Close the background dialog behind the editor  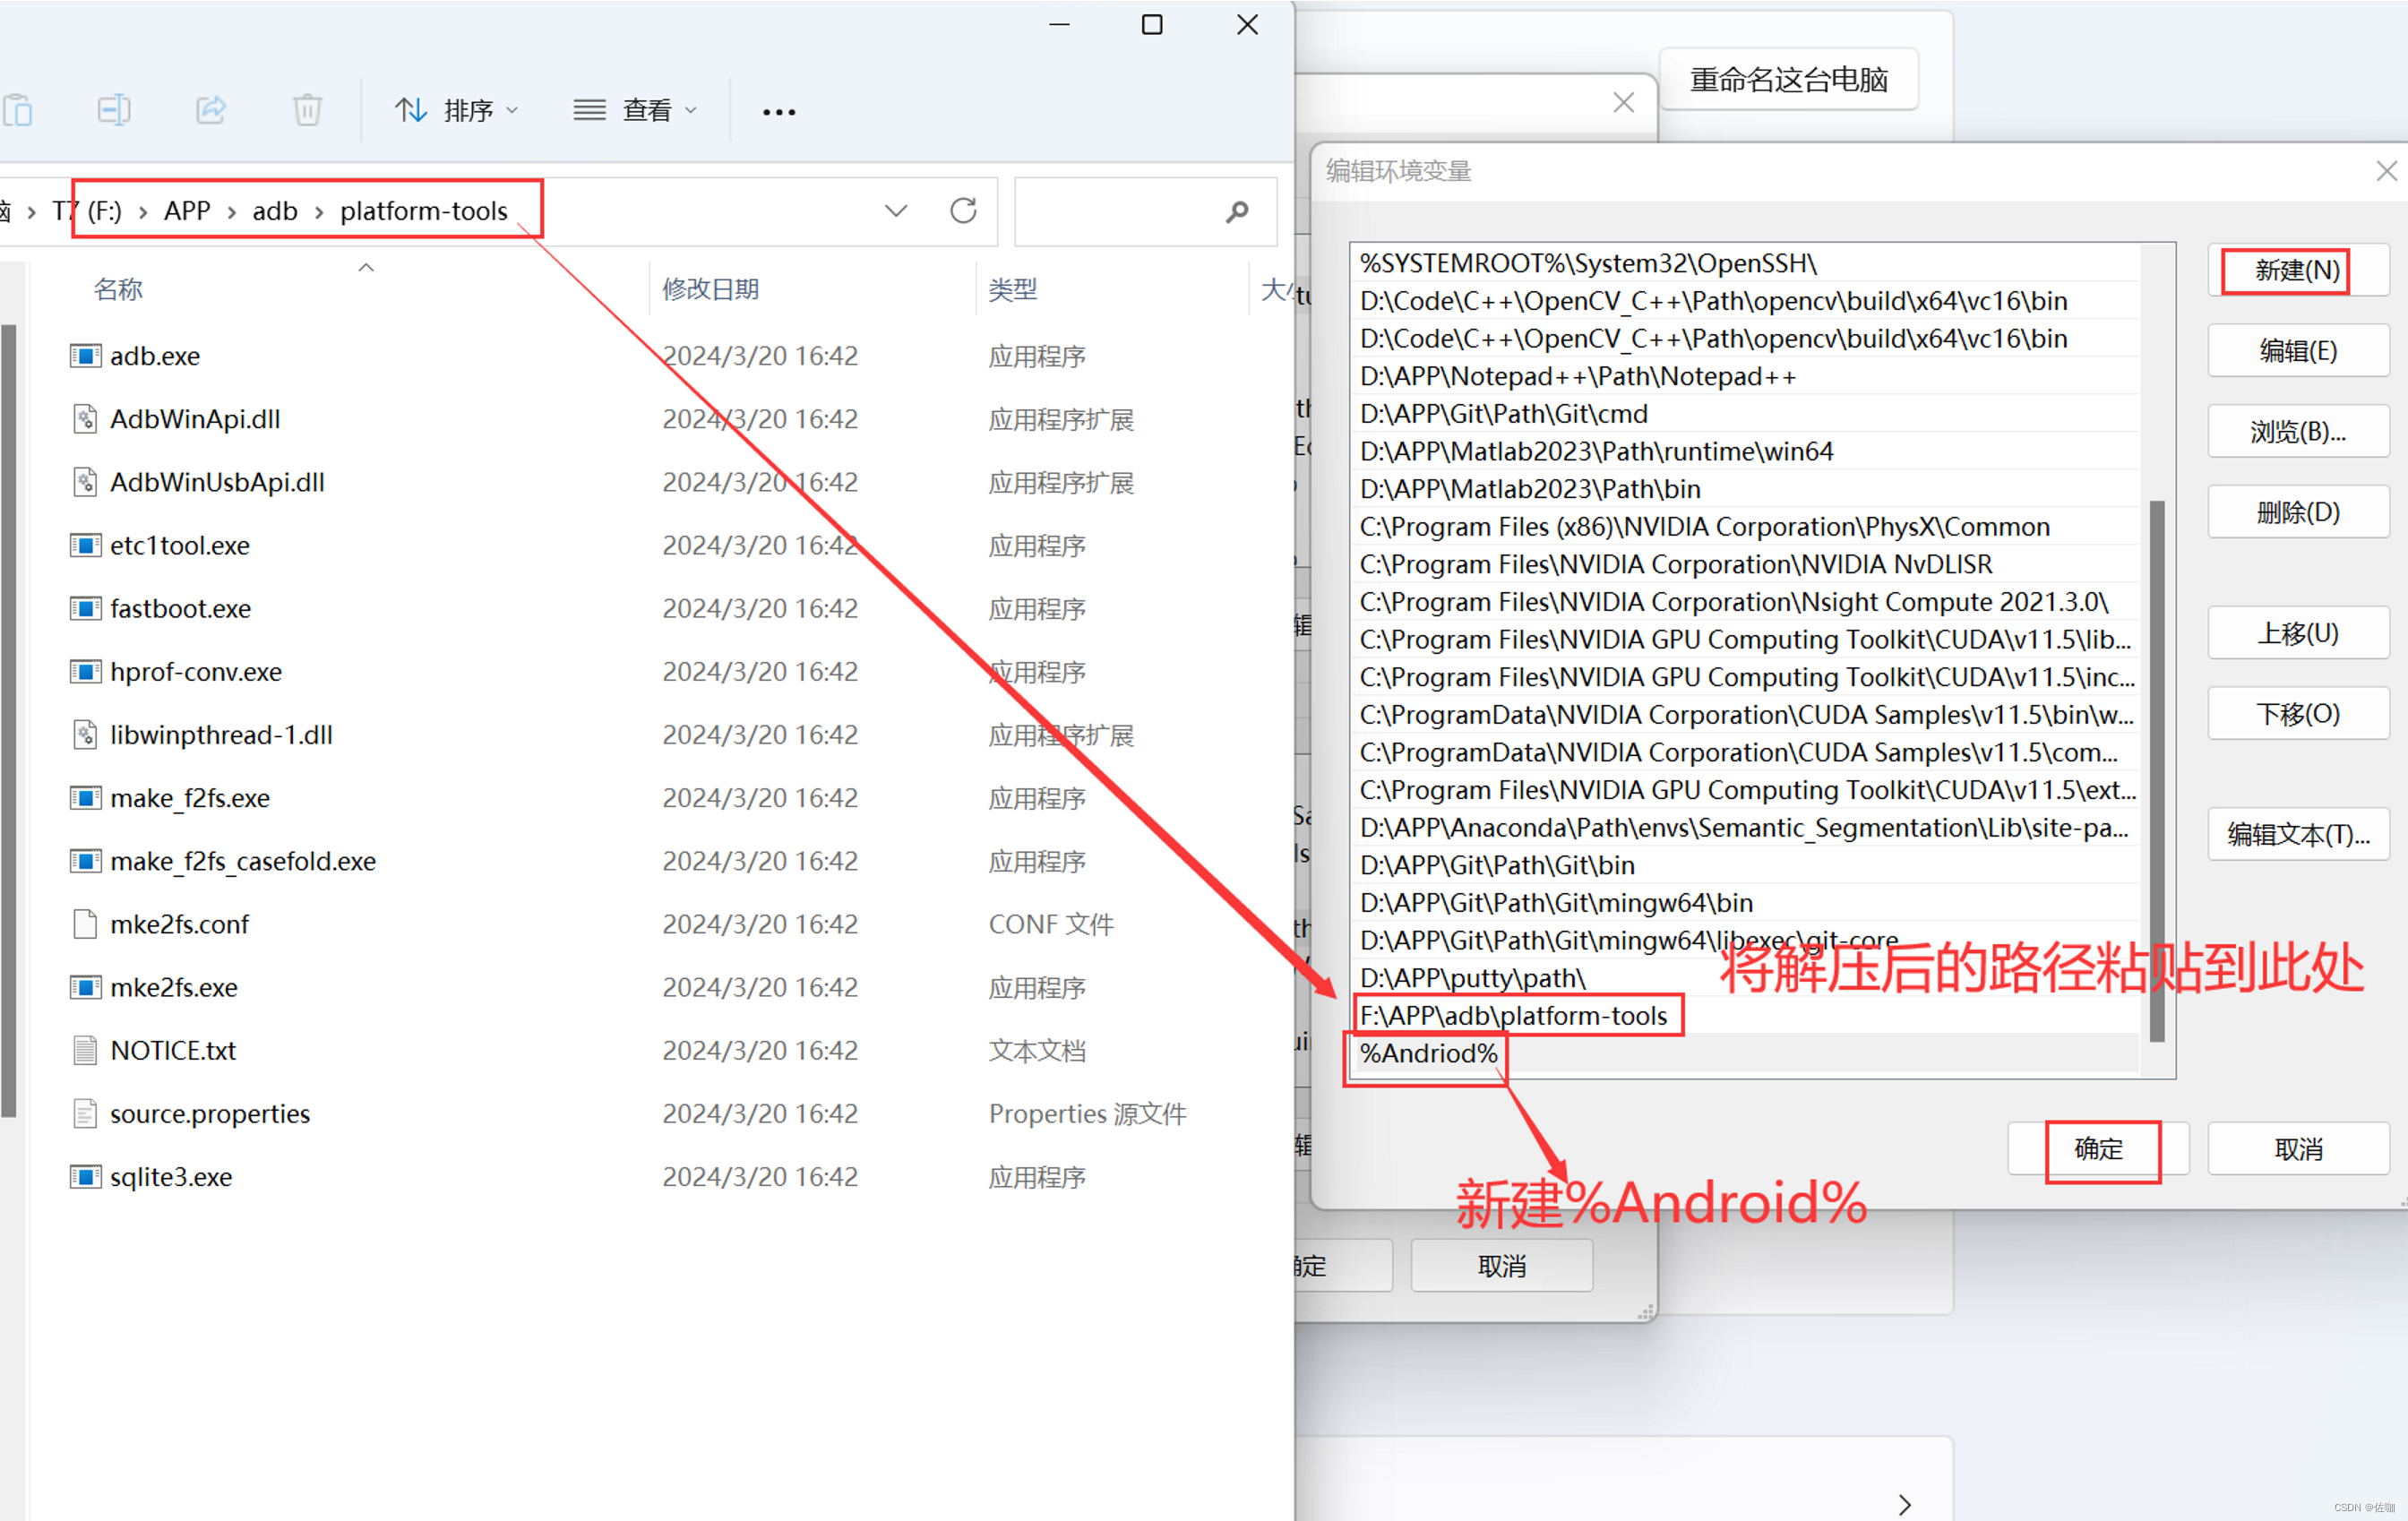click(x=1623, y=102)
